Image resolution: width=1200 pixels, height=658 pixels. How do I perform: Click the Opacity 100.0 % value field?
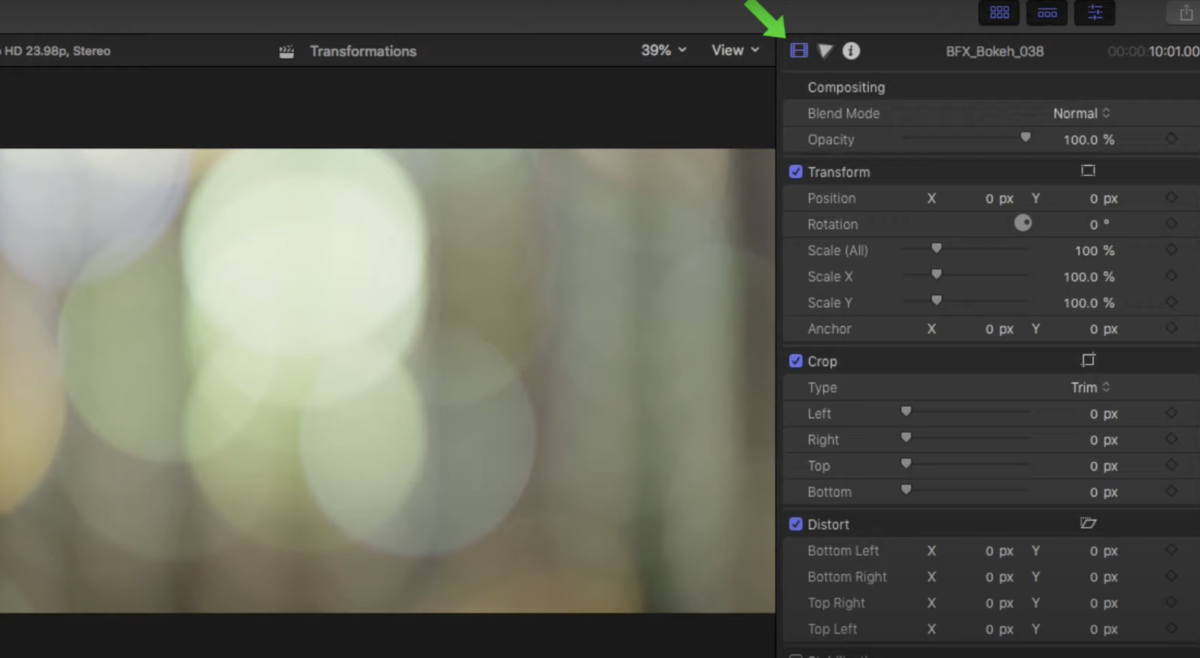pos(1089,140)
